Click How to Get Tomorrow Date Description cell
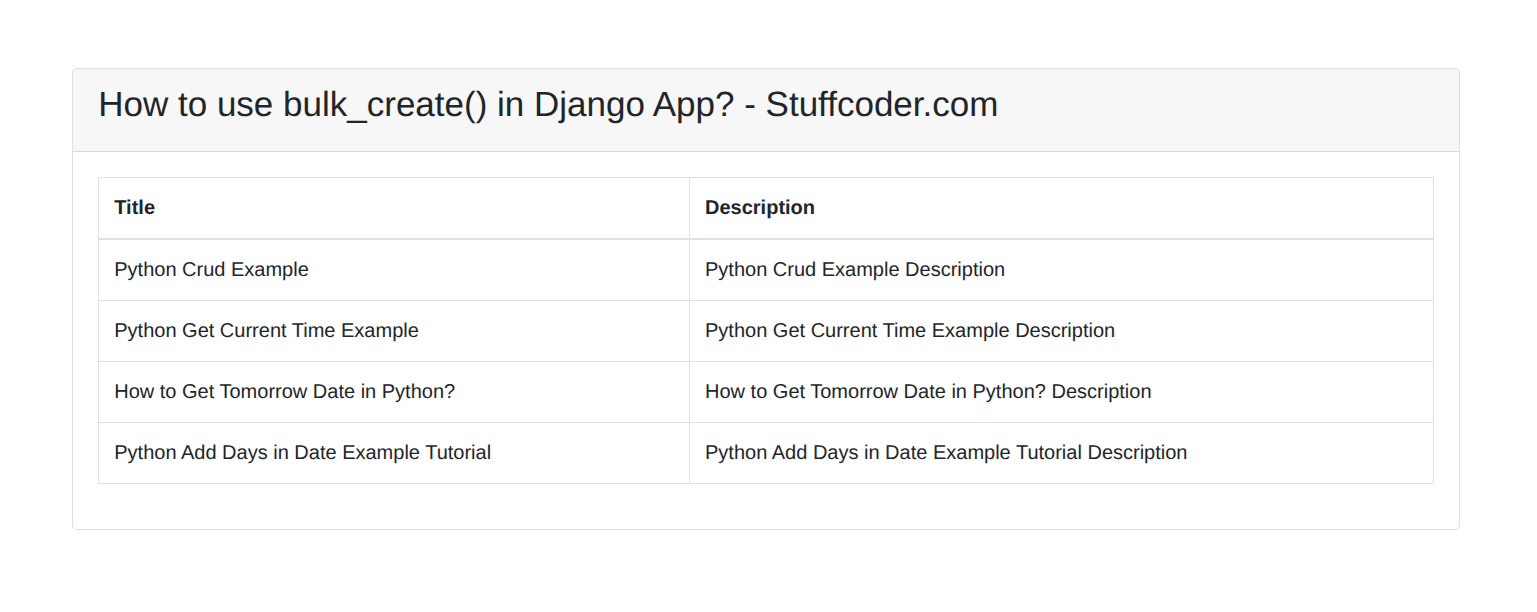 (1061, 392)
